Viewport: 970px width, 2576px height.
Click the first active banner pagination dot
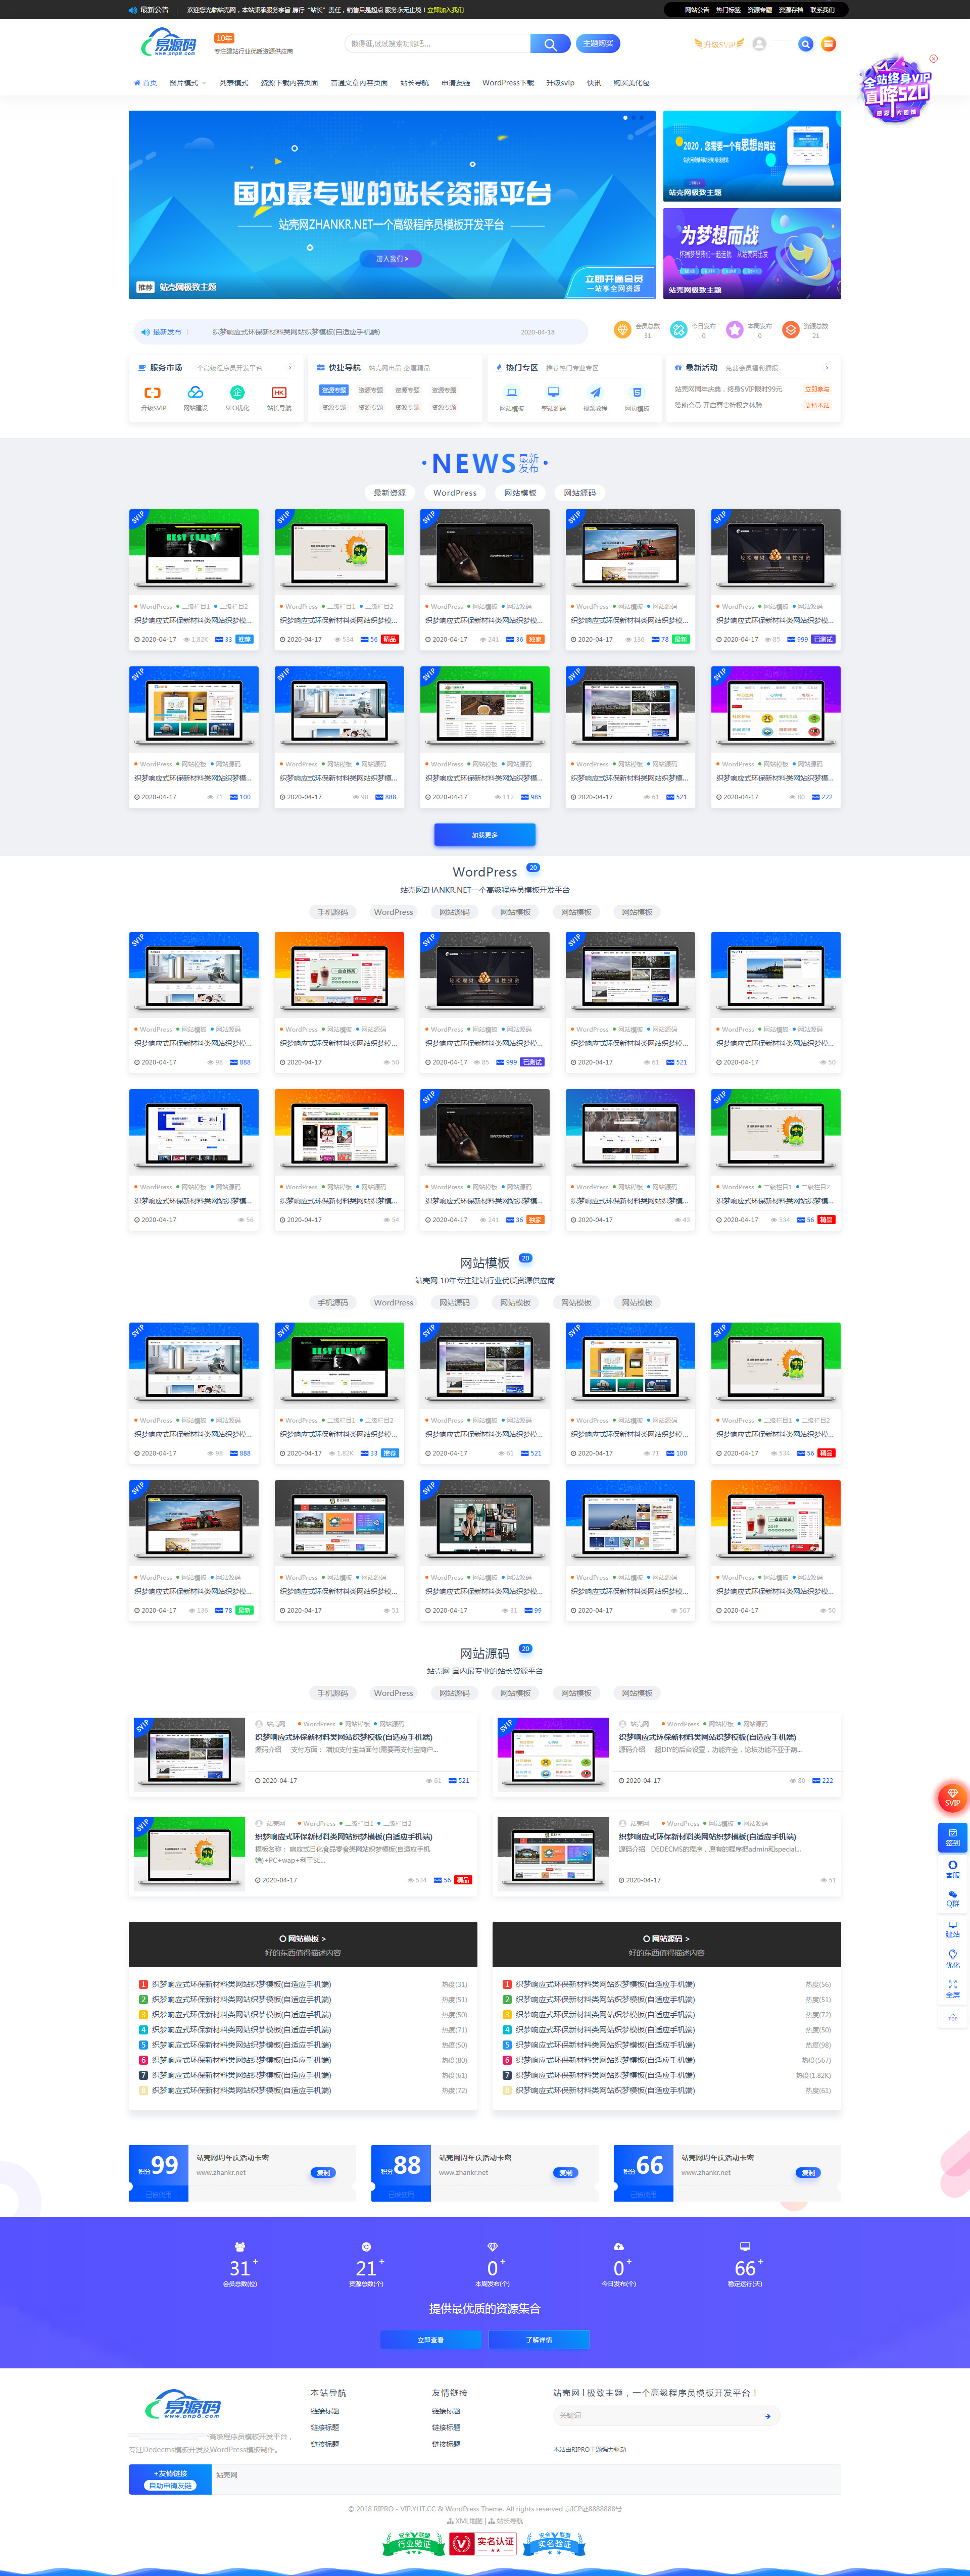click(x=626, y=118)
